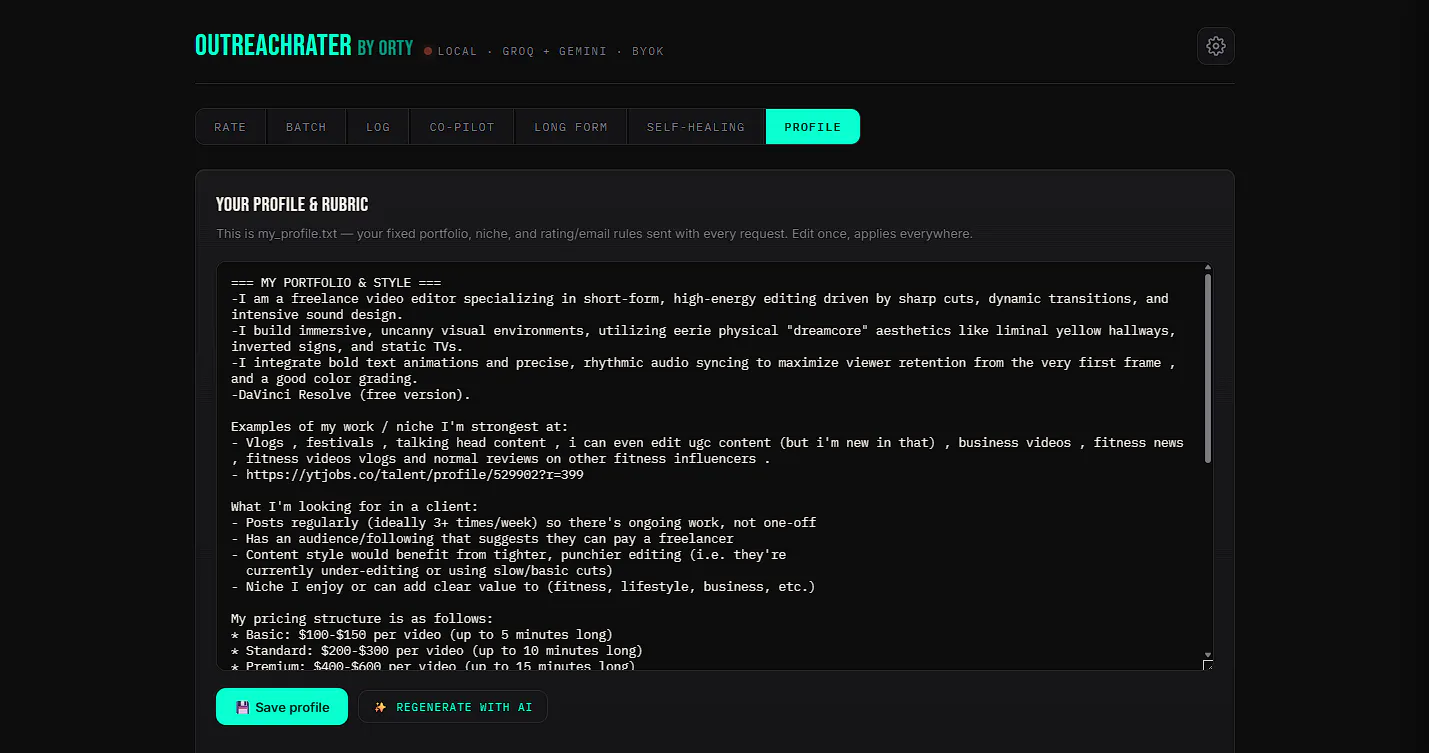Click the textarea scroll up arrow
Image resolution: width=1429 pixels, height=753 pixels.
(x=1208, y=268)
